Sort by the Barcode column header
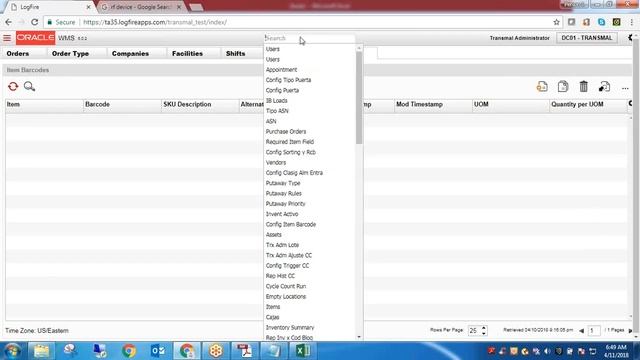 pos(122,104)
